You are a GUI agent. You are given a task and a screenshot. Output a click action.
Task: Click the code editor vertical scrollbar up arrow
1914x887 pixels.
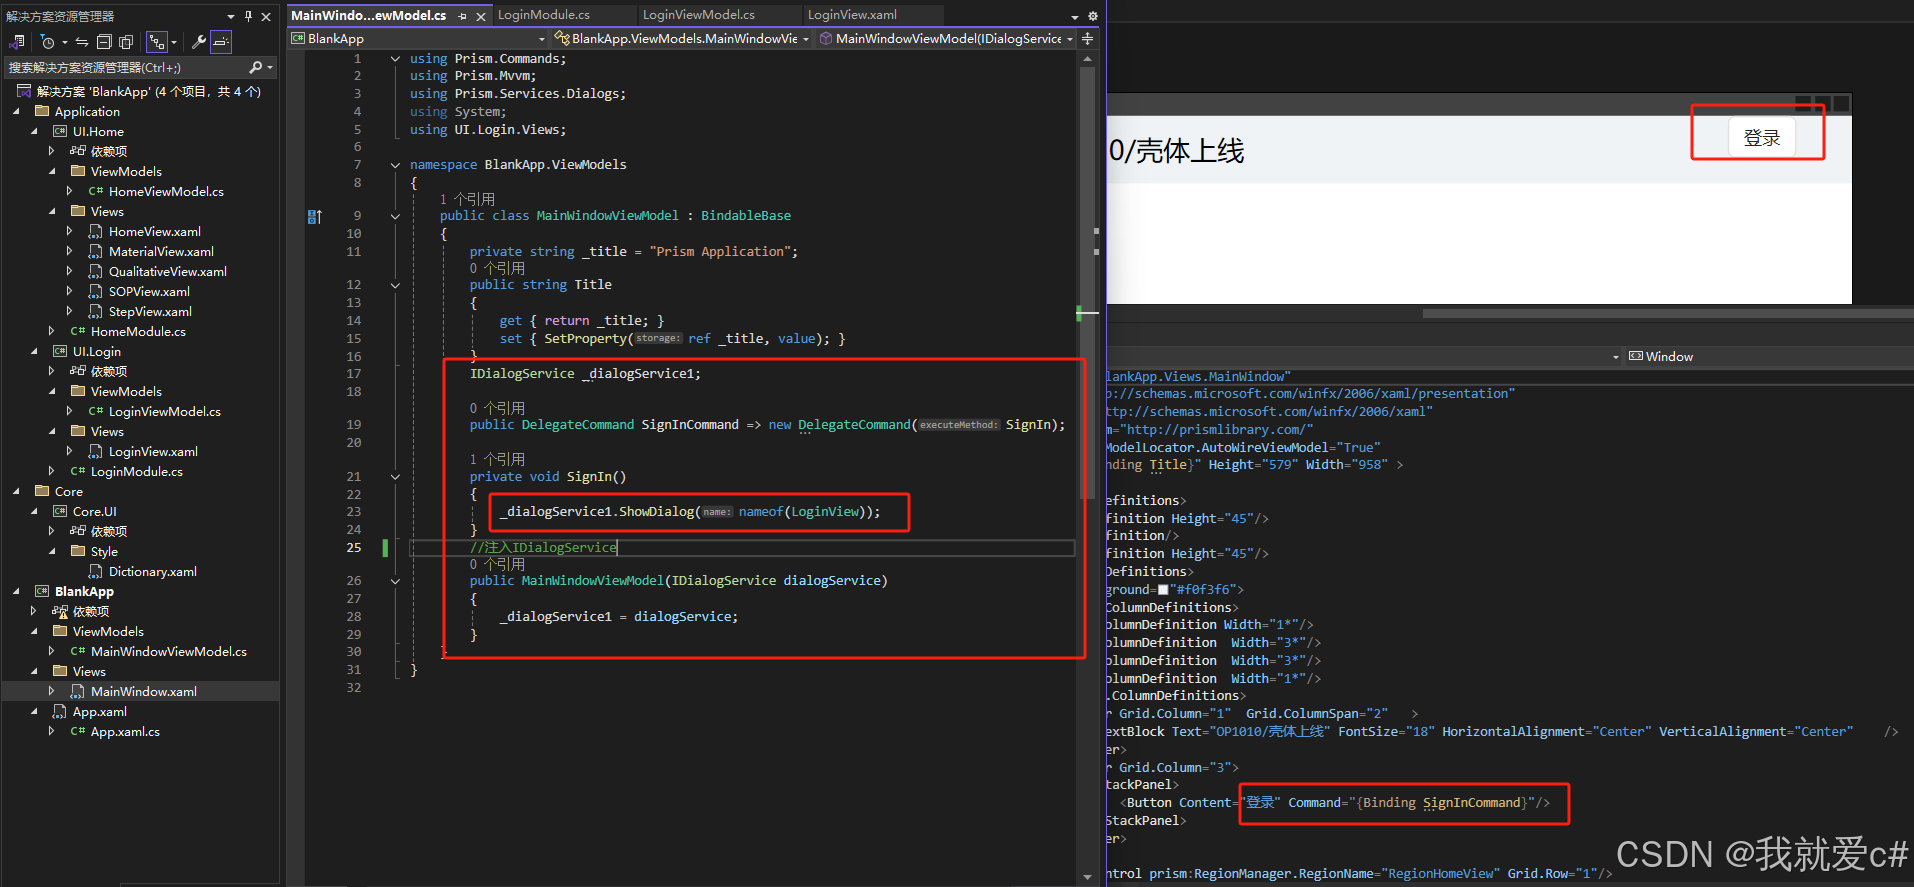(1088, 59)
